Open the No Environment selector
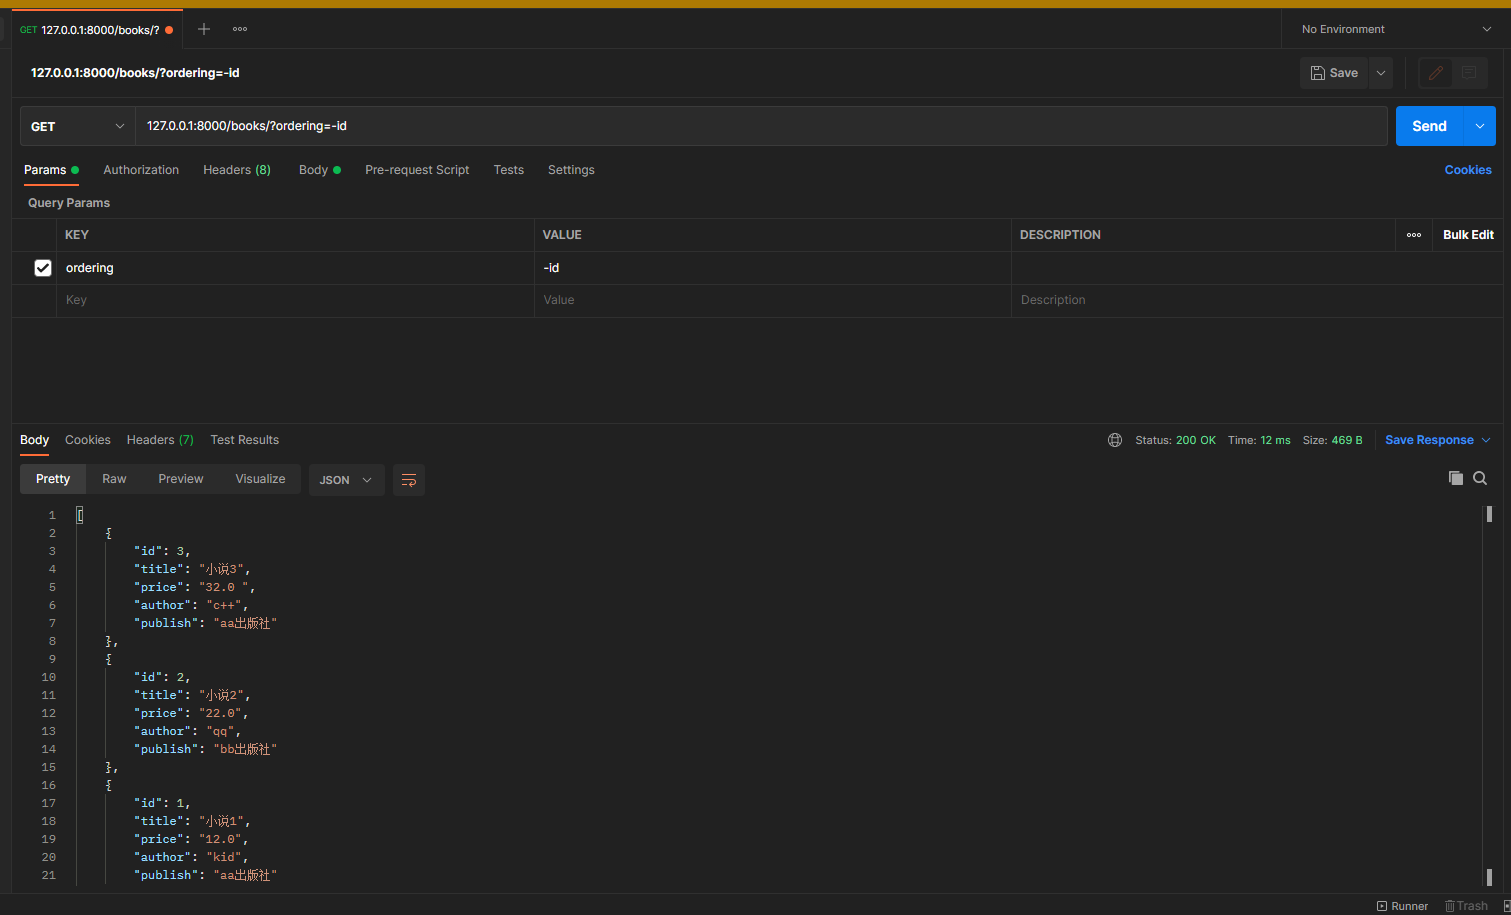This screenshot has width=1511, height=915. tap(1396, 29)
